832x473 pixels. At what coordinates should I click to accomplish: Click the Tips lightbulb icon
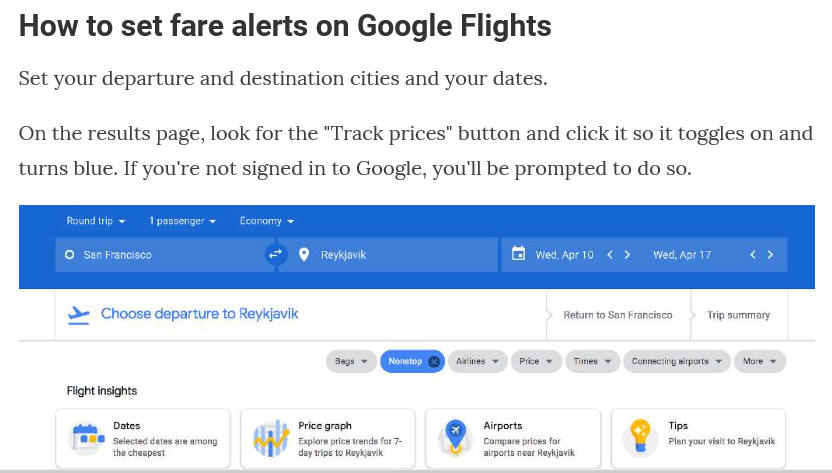640,436
